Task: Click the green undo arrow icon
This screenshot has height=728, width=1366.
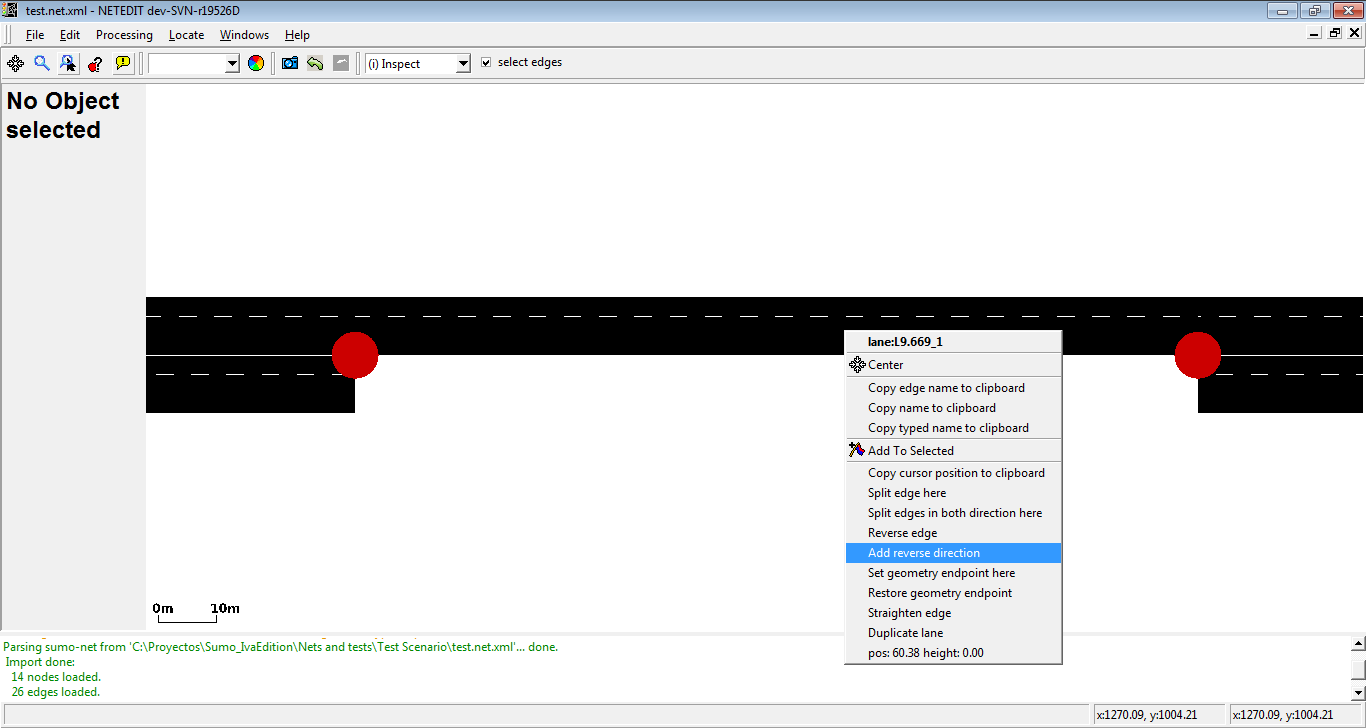Action: point(315,63)
